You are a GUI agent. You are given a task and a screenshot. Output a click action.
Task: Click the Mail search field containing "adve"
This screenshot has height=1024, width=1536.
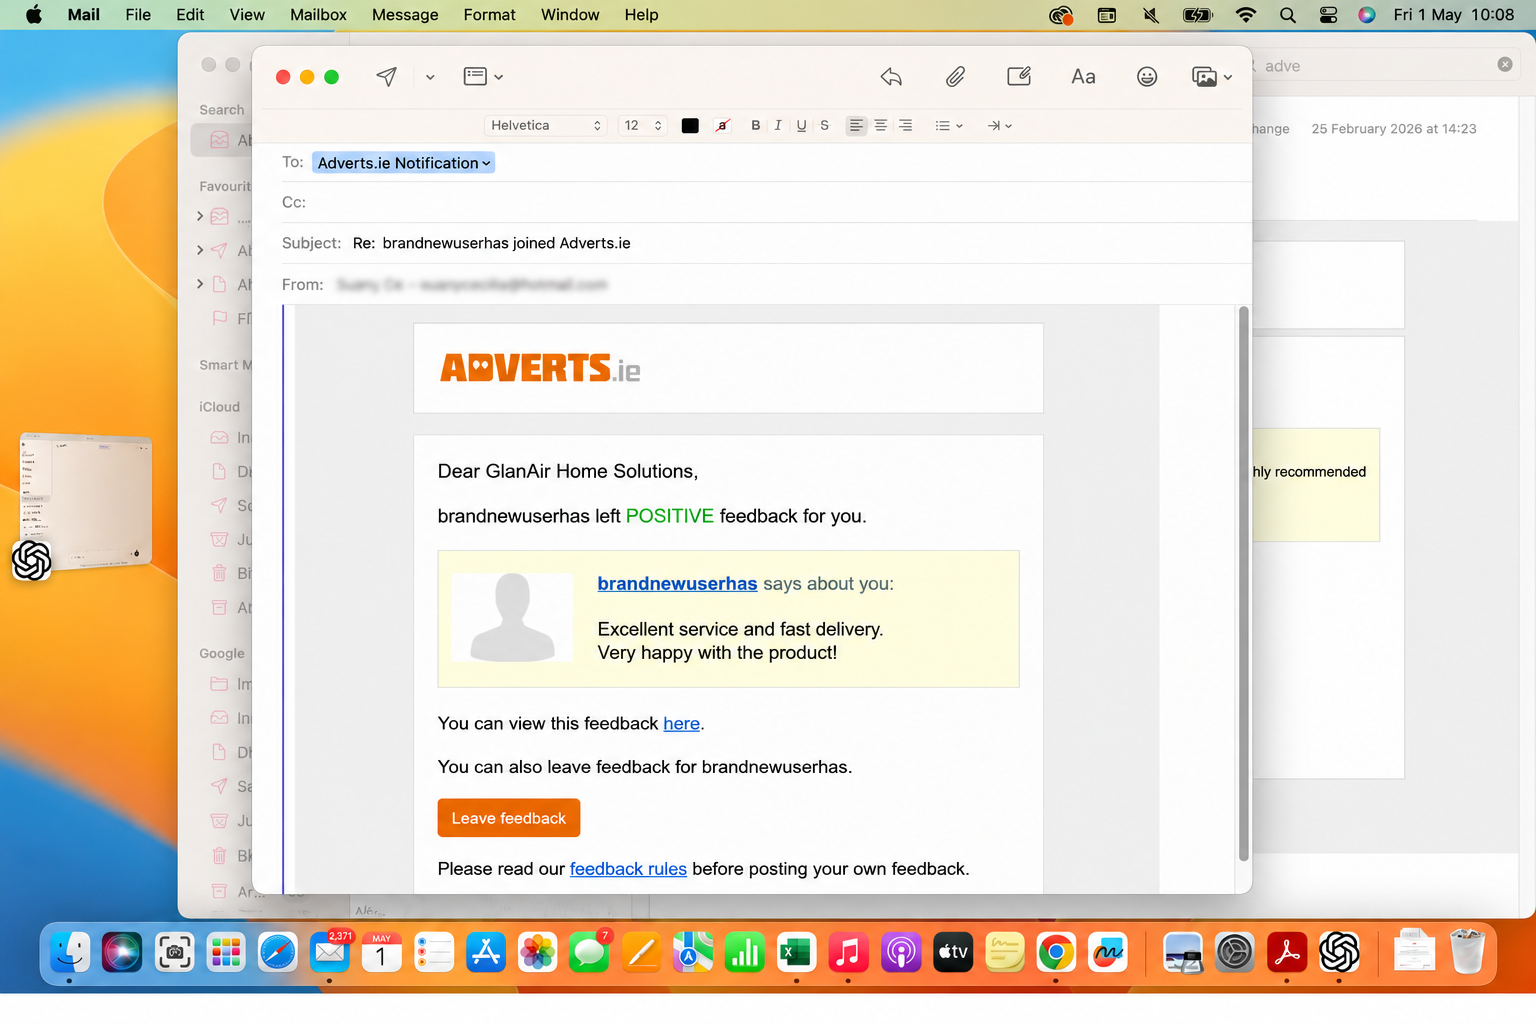(x=1380, y=65)
